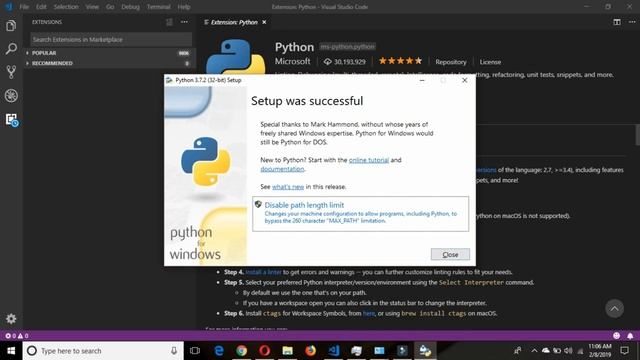Open the Edit menu
The width and height of the screenshot is (640, 360).
(41, 7)
